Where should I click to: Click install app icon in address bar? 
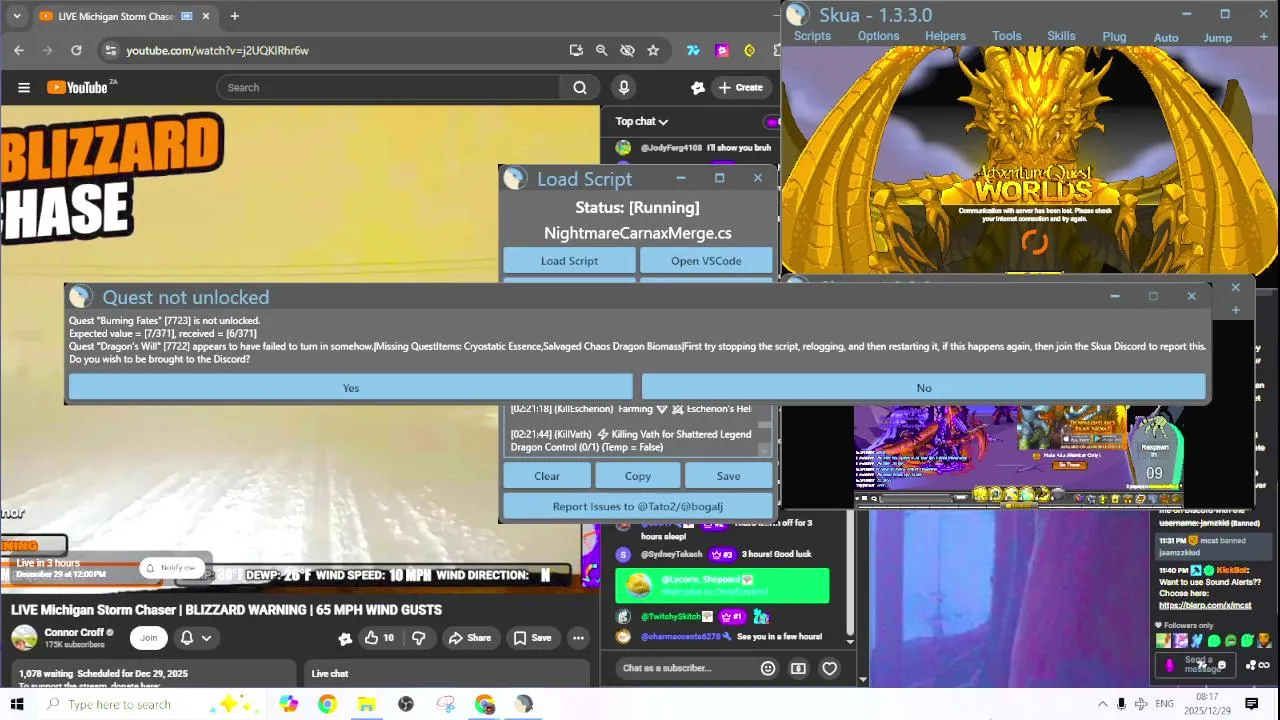[x=576, y=50]
